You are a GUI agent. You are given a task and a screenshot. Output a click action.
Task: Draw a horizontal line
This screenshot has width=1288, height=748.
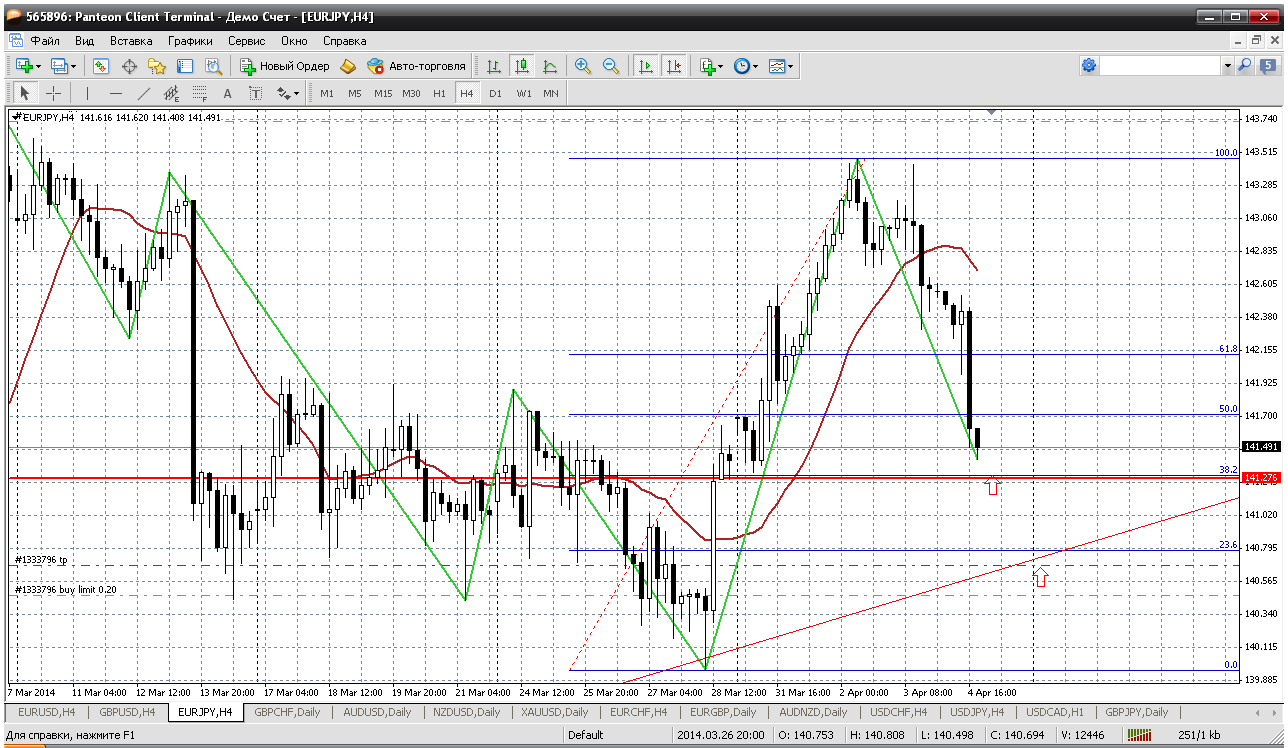click(x=115, y=93)
